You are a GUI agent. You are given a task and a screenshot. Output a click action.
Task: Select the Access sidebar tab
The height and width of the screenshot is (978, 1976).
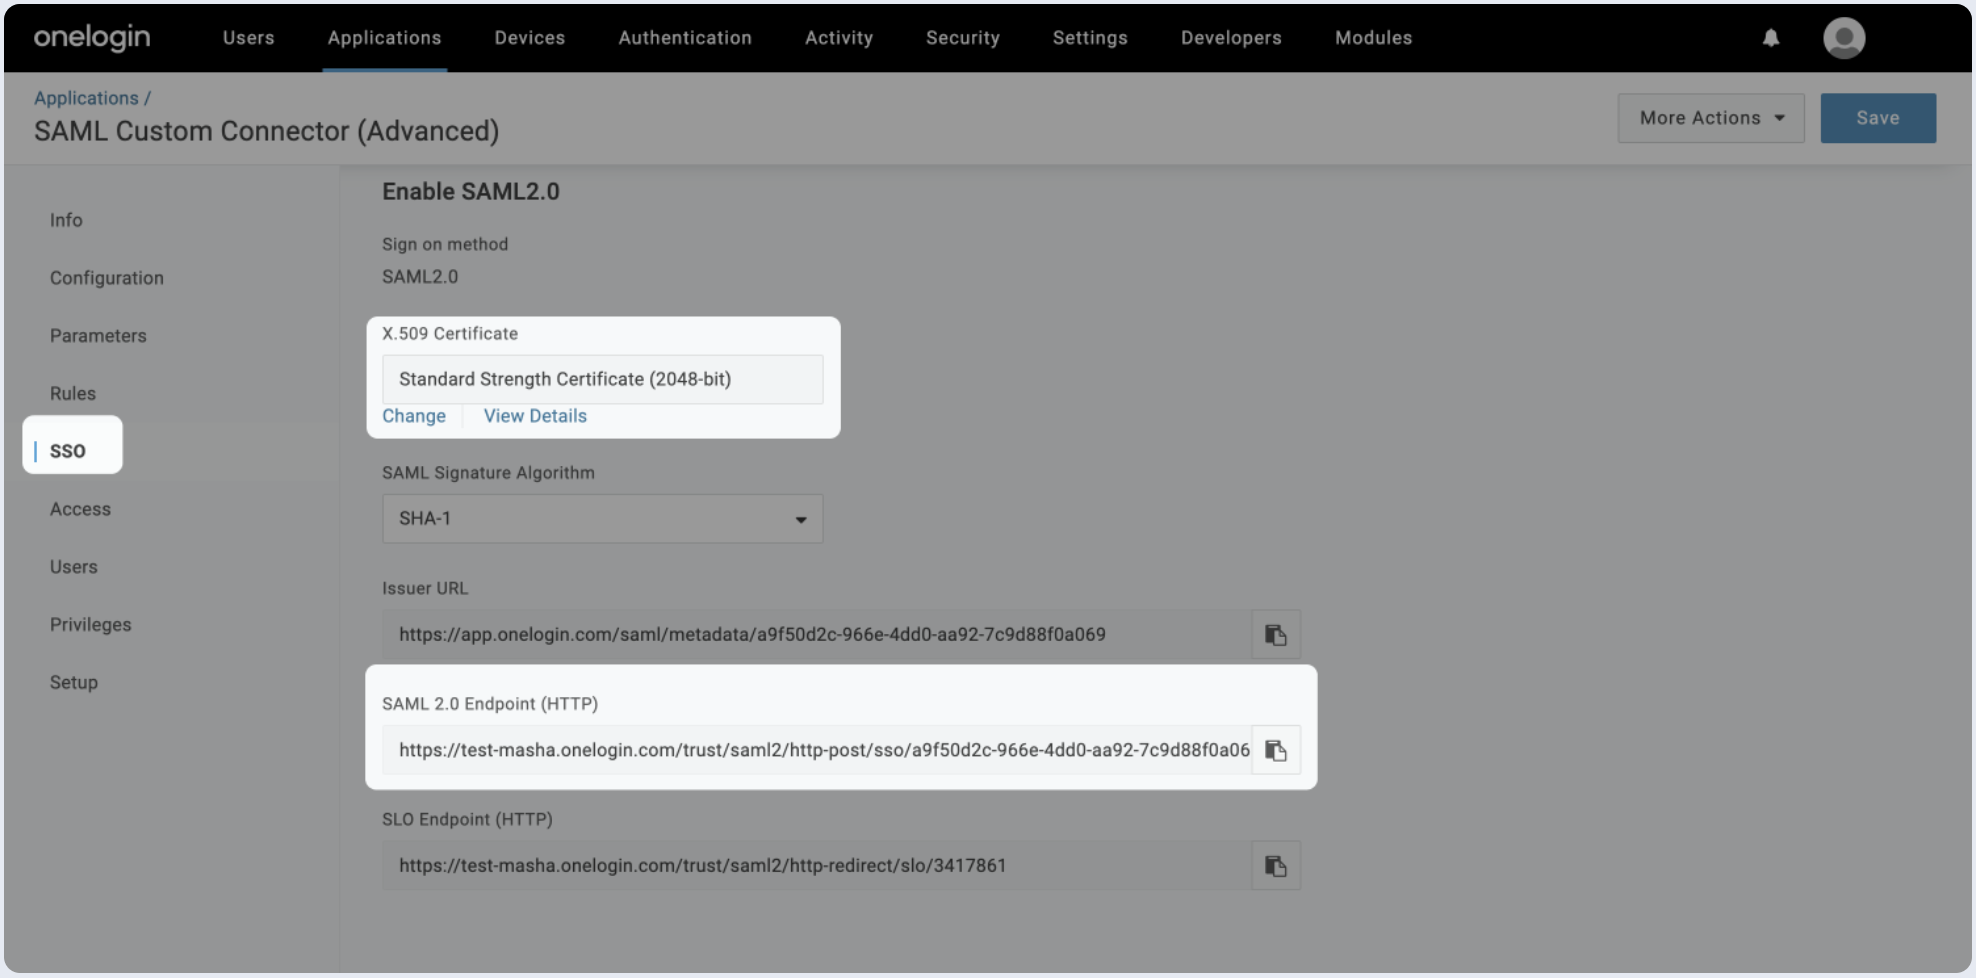(80, 509)
